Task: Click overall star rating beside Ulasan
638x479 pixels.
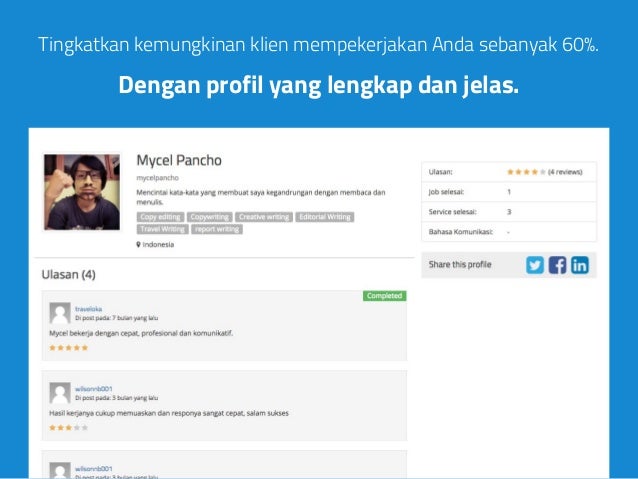Action: coord(526,172)
